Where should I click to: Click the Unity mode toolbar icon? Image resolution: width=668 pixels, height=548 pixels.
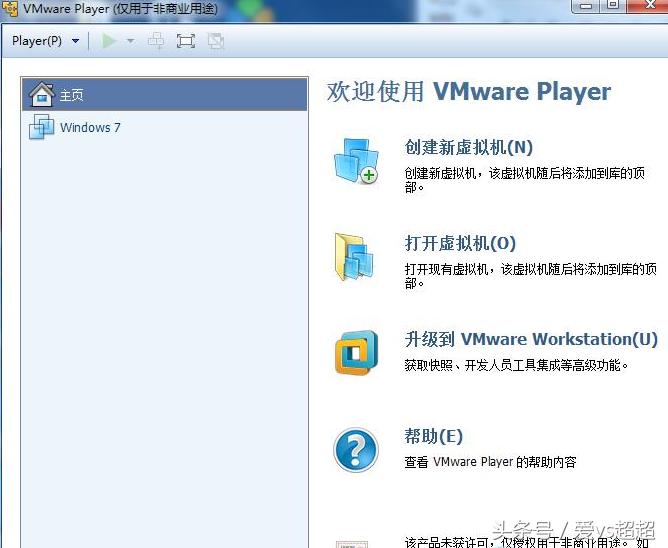pos(216,41)
